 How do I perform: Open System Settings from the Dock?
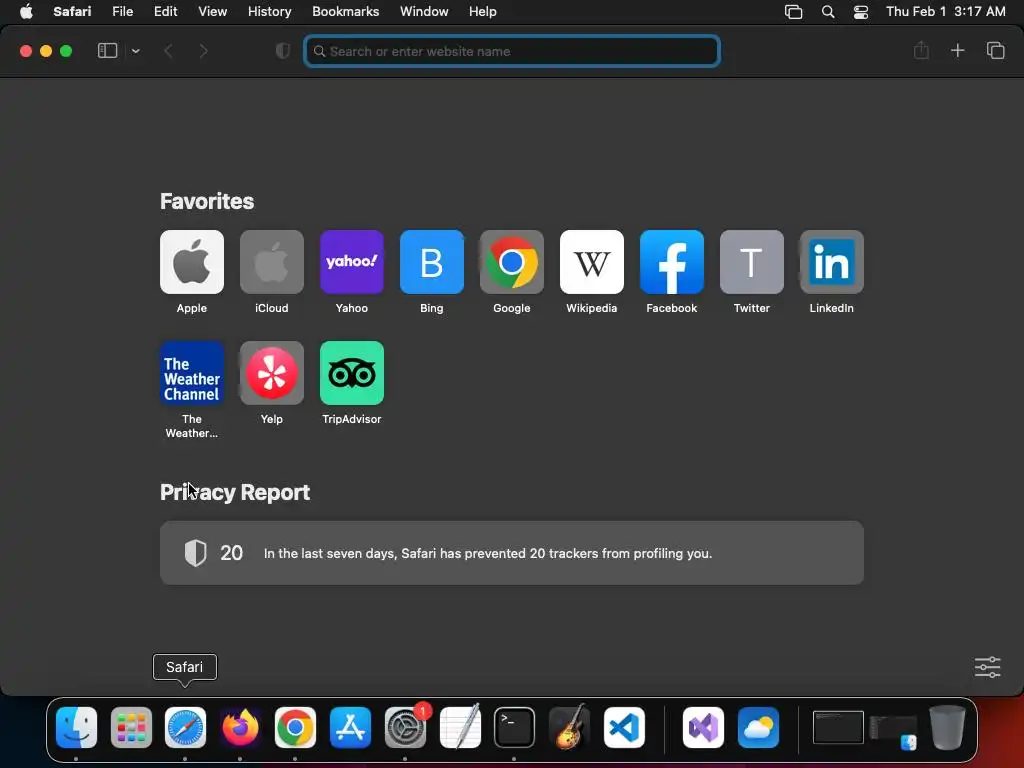(405, 727)
